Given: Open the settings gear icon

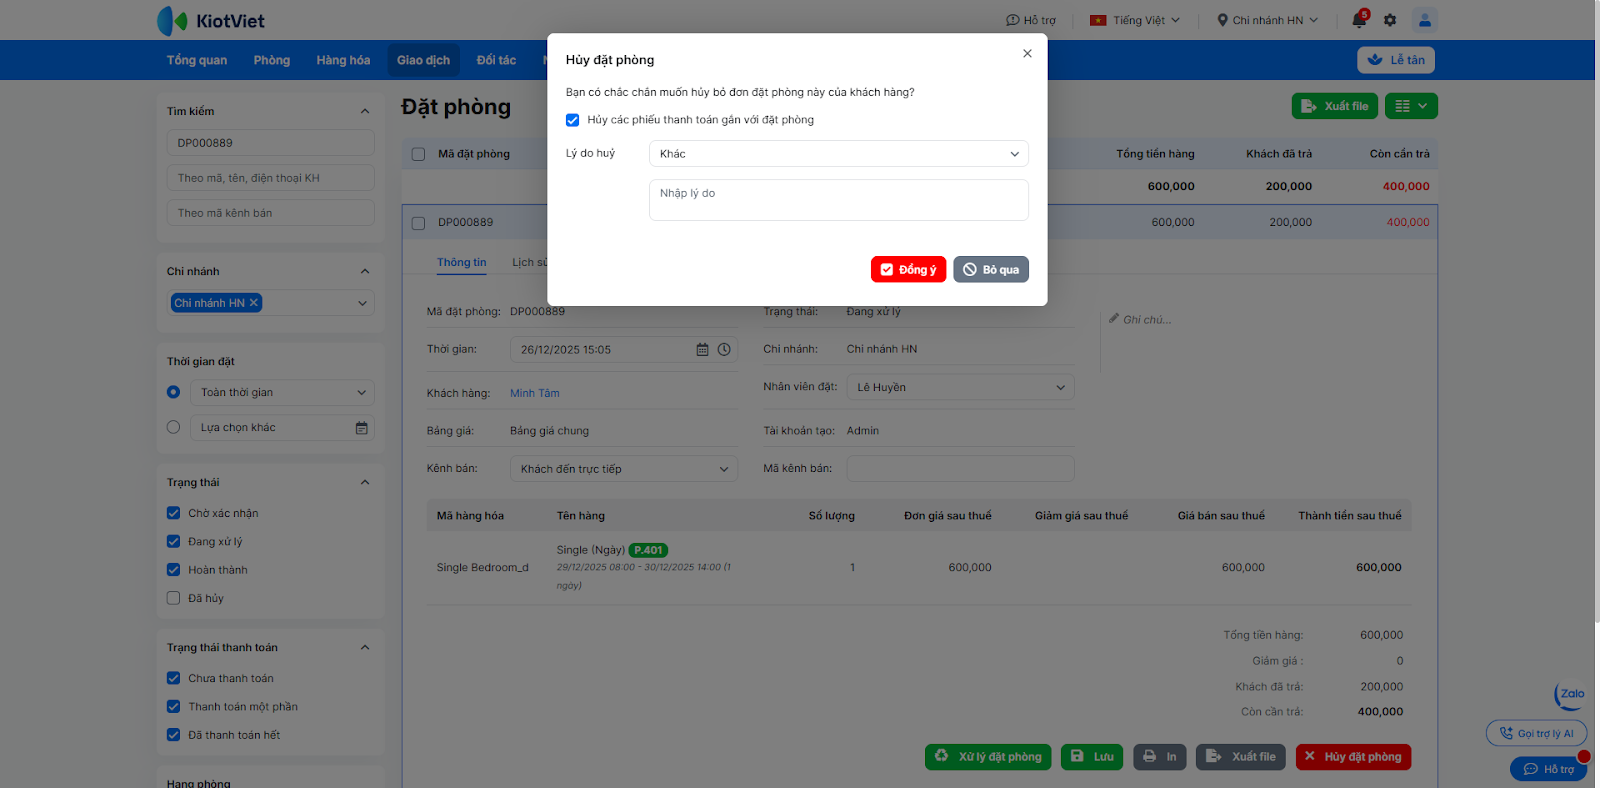Looking at the screenshot, I should click(1390, 20).
